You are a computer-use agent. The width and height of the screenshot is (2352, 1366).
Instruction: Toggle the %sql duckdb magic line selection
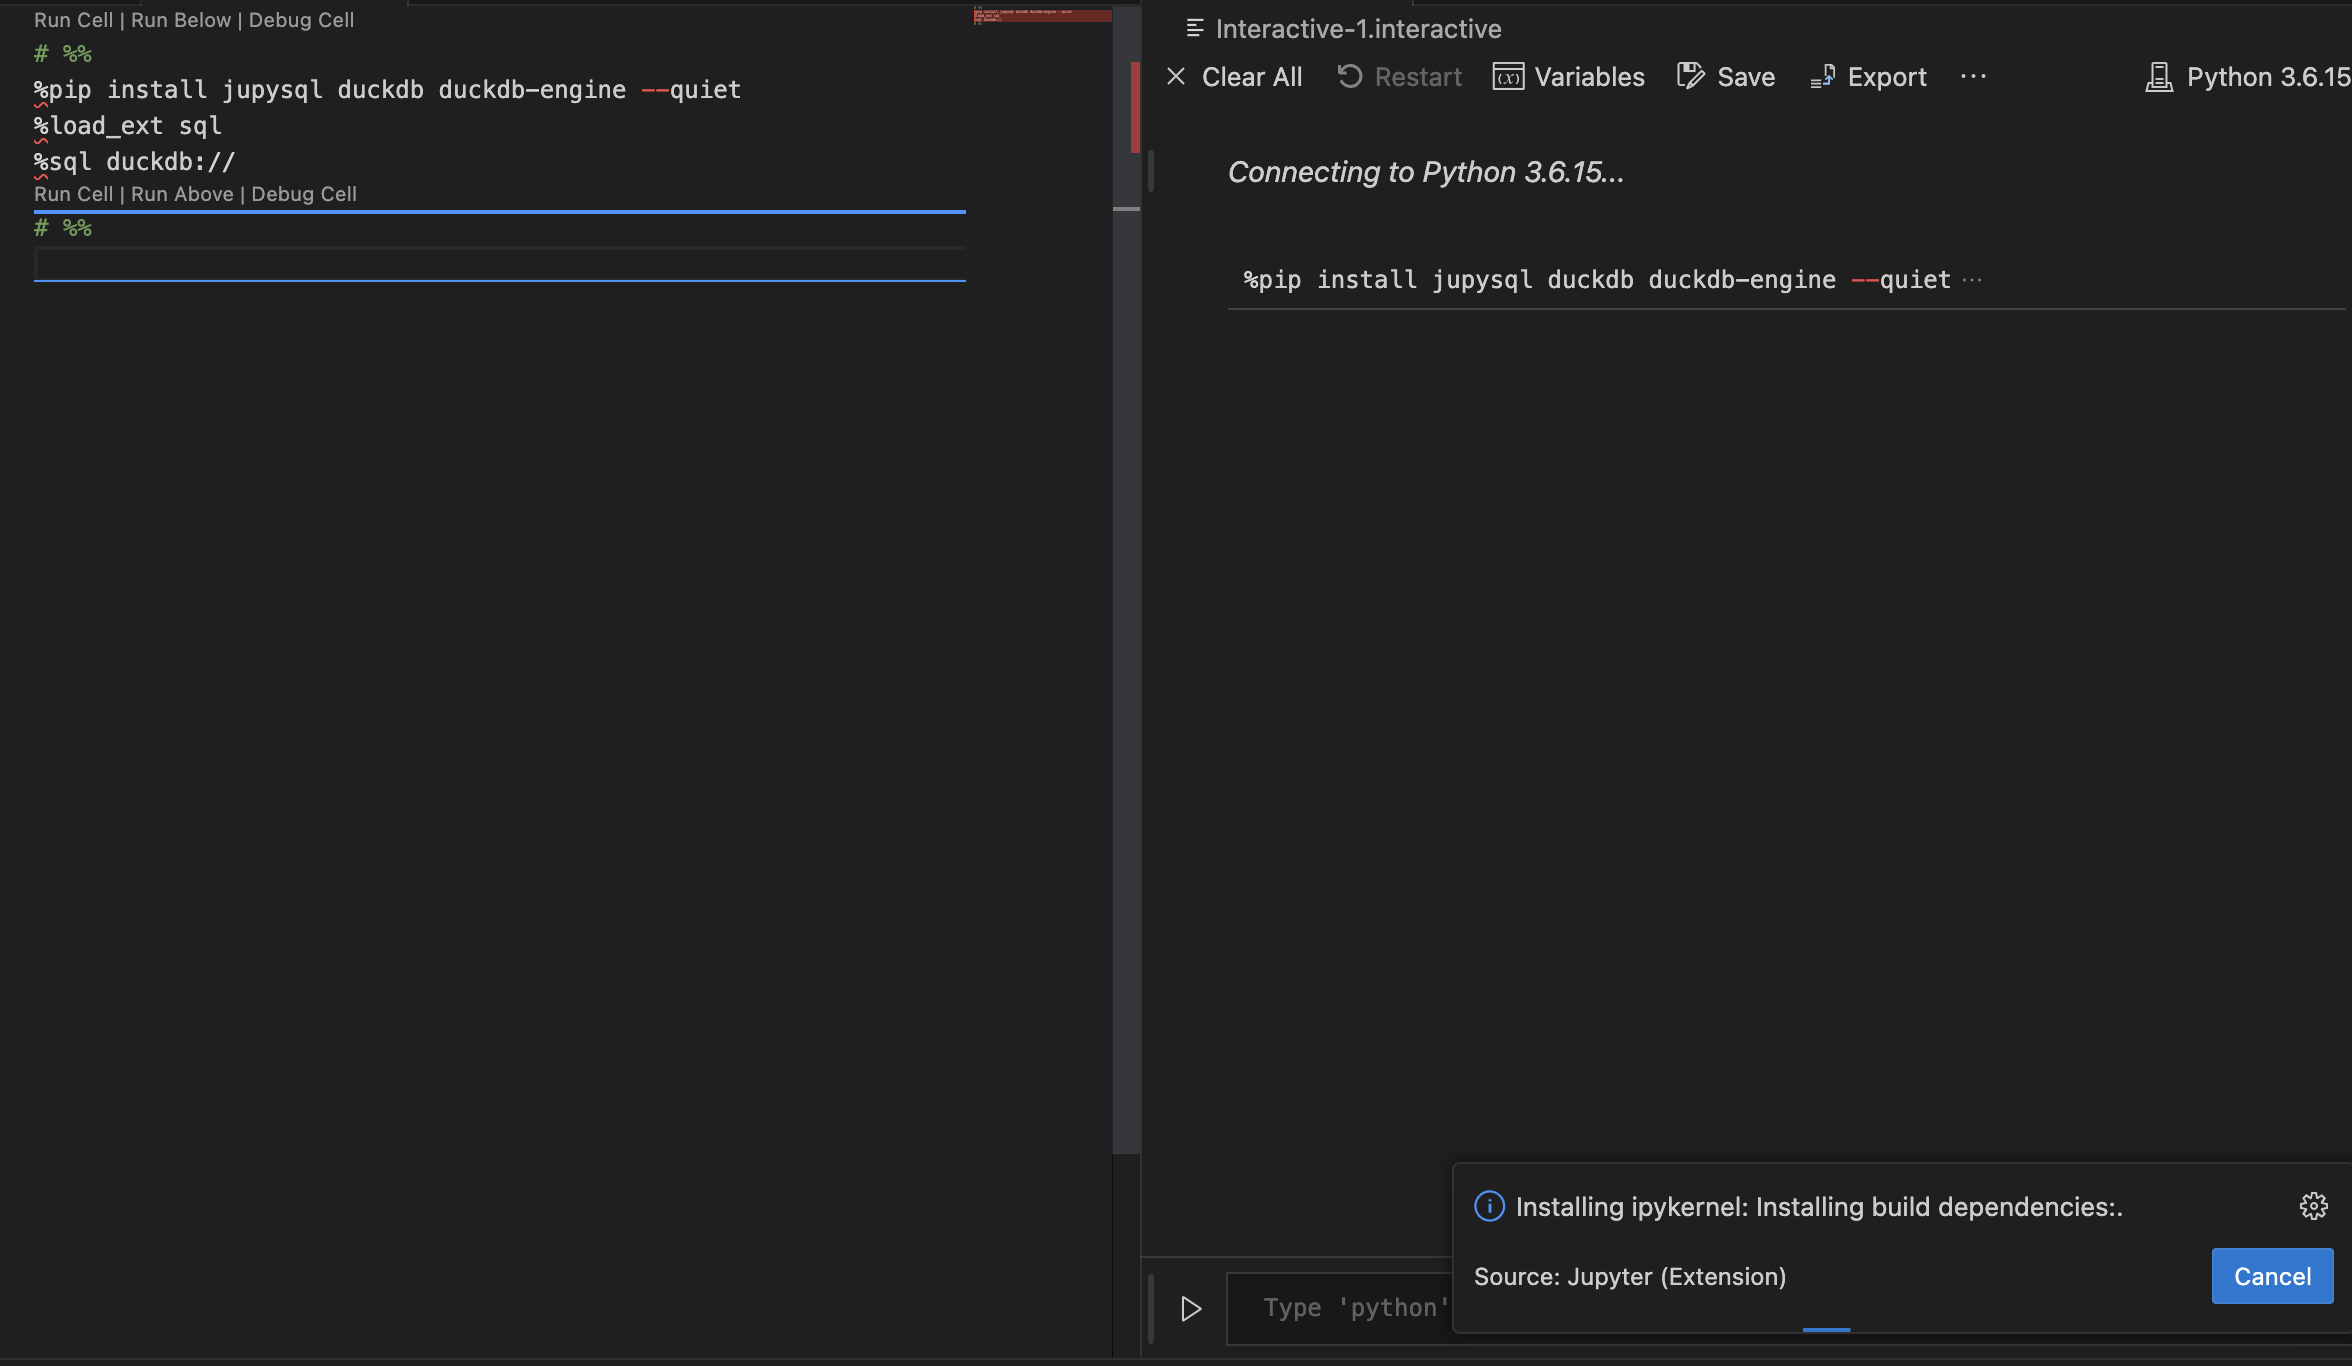[135, 160]
